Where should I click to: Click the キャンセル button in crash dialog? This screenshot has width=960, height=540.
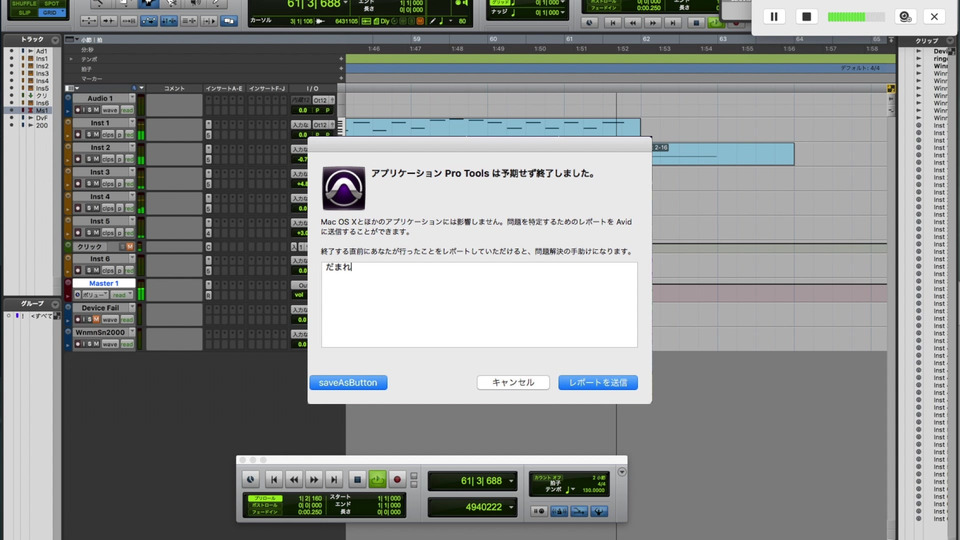(x=513, y=383)
